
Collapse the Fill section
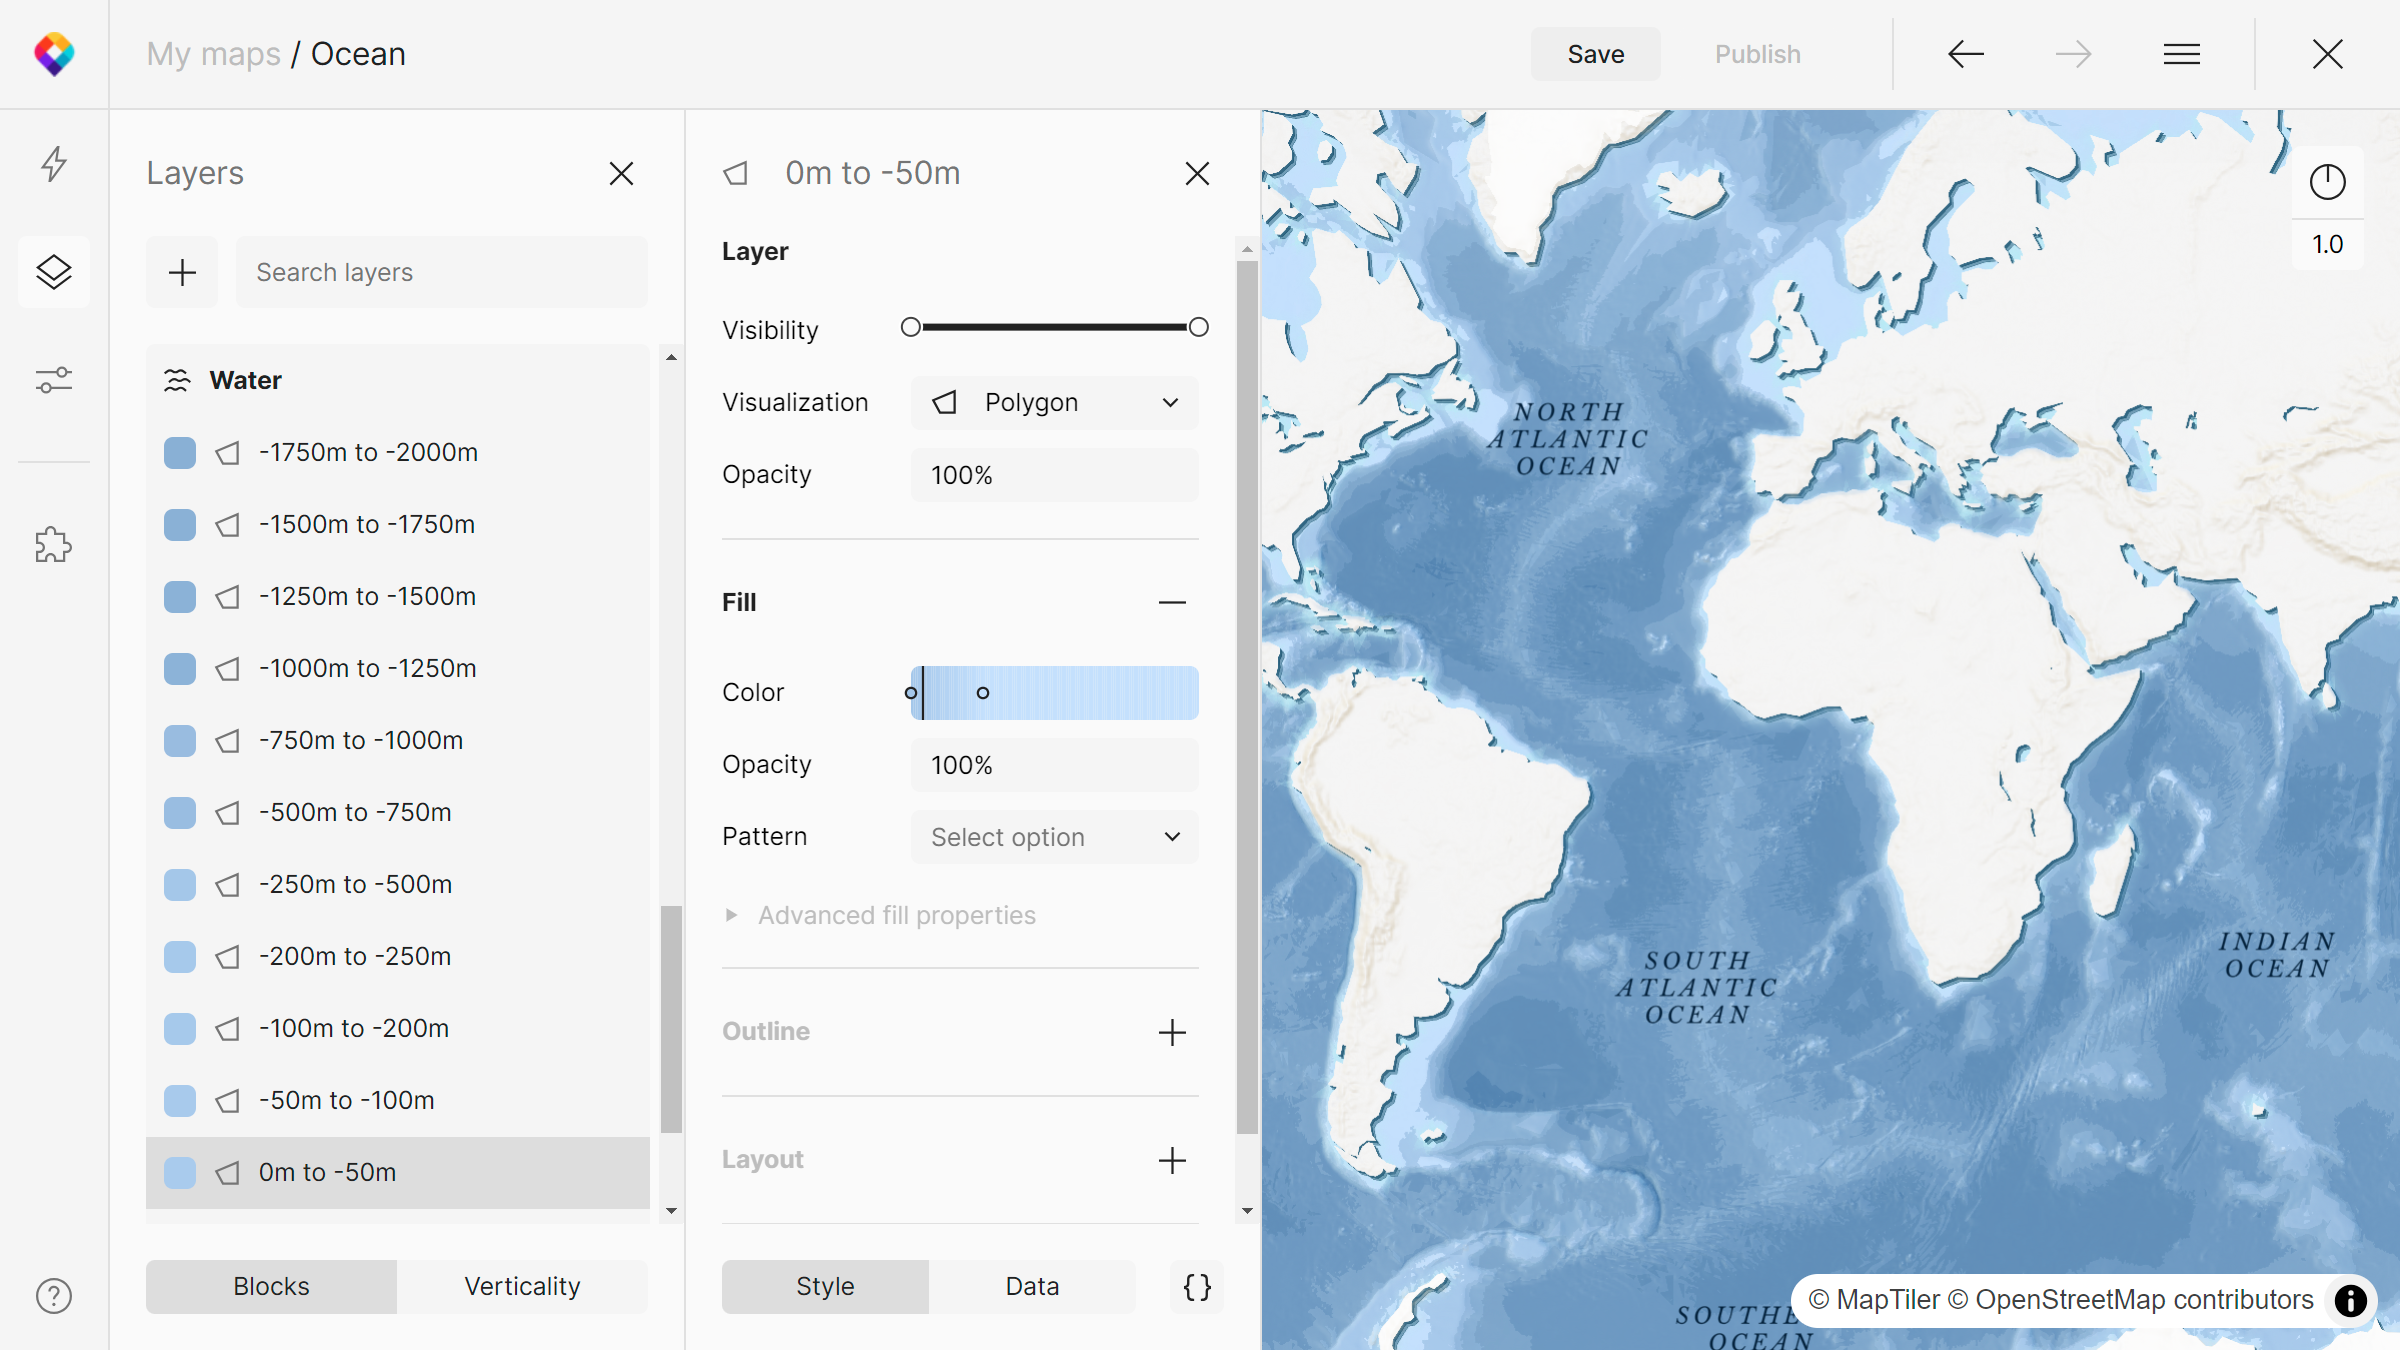pyautogui.click(x=1172, y=602)
